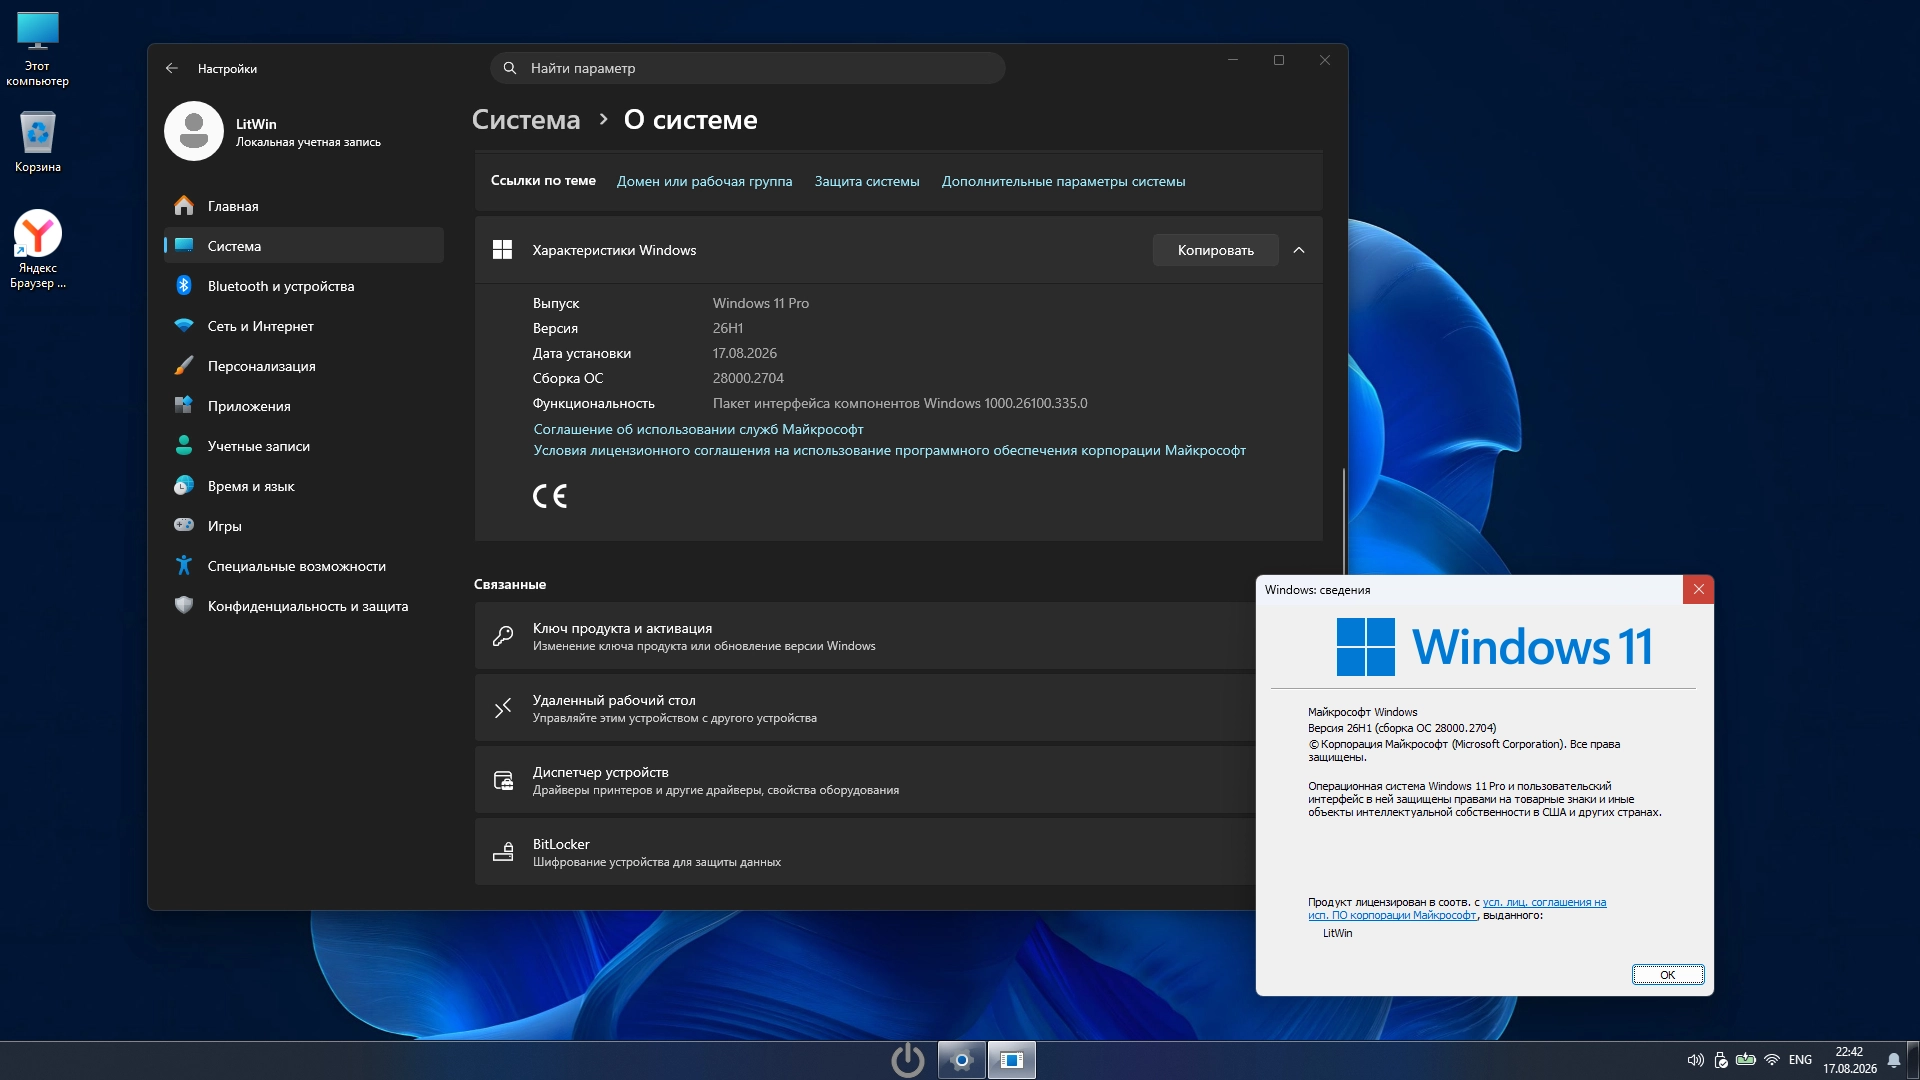Click the OS build value "28000.2704"
1920x1080 pixels.
[x=748, y=378]
